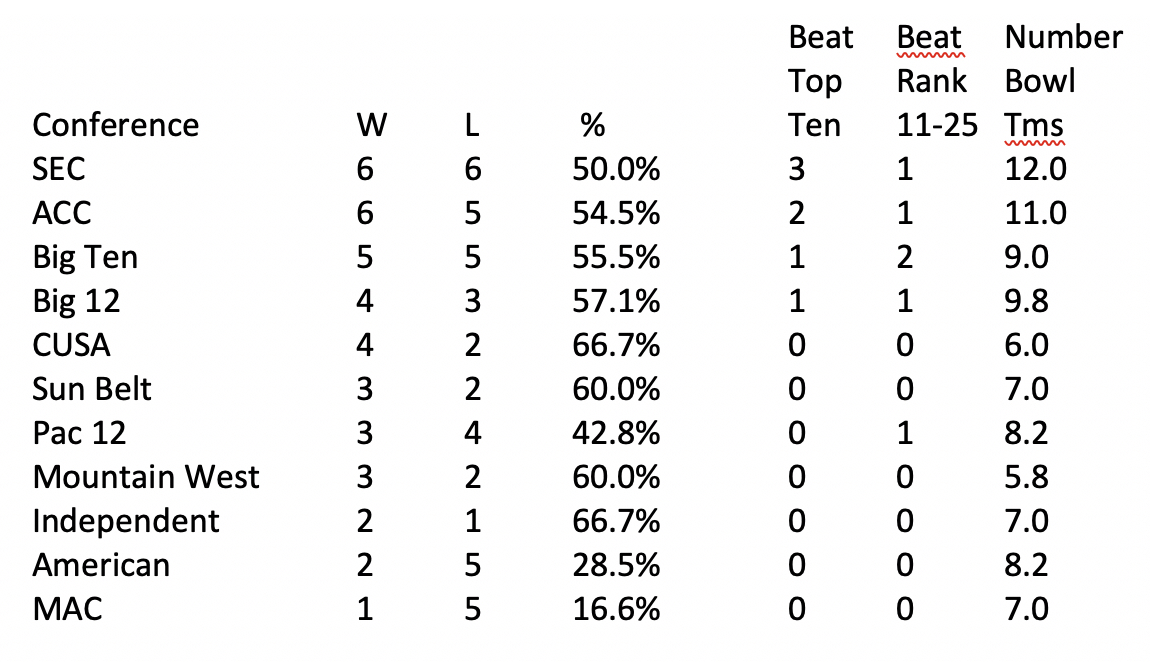Viewport: 1150px width, 662px height.
Task: Click the 28.5% value for American
Action: pos(616,565)
